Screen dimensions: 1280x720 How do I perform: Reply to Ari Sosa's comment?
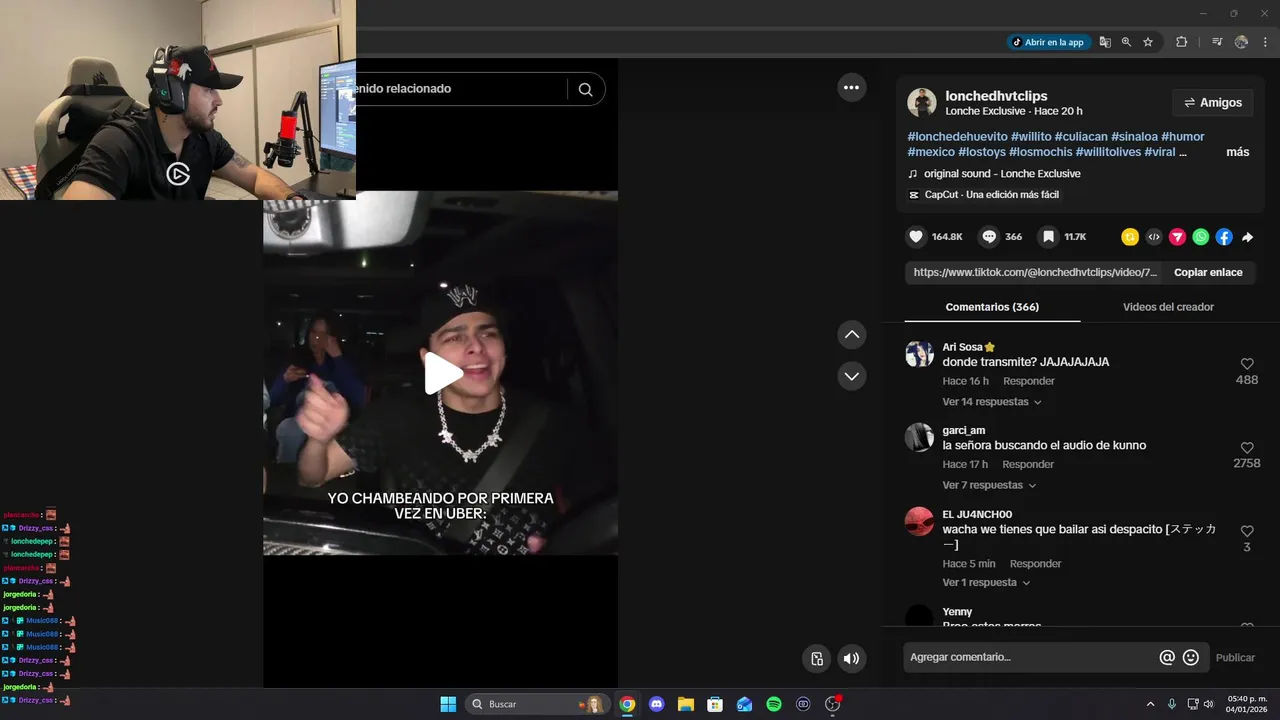click(x=1029, y=381)
